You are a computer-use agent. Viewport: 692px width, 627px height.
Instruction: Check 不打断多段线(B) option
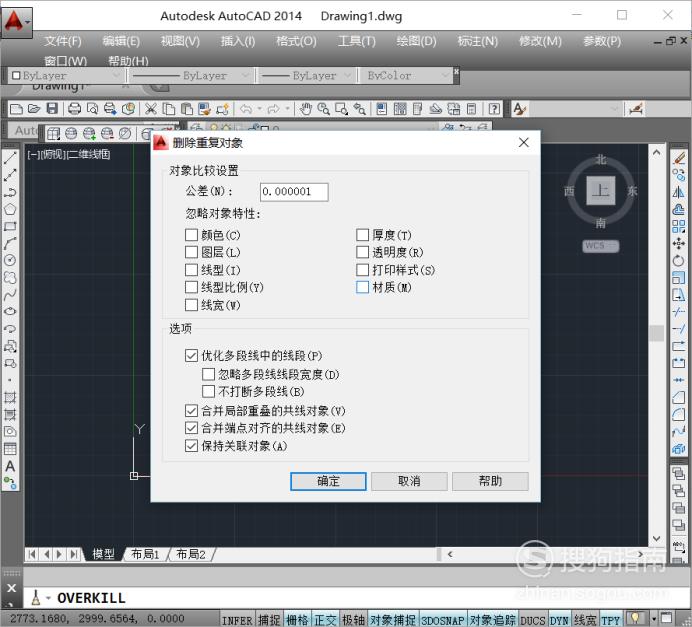[208, 391]
